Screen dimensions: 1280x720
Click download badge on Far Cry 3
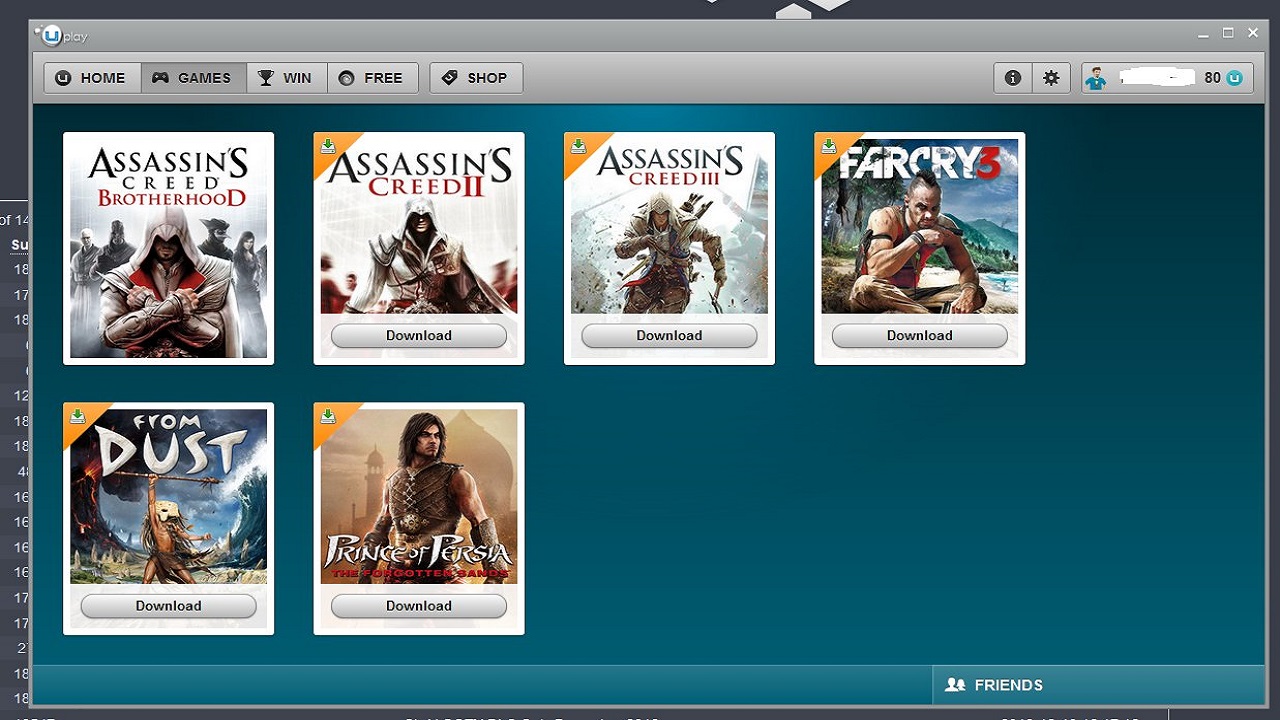tap(828, 147)
